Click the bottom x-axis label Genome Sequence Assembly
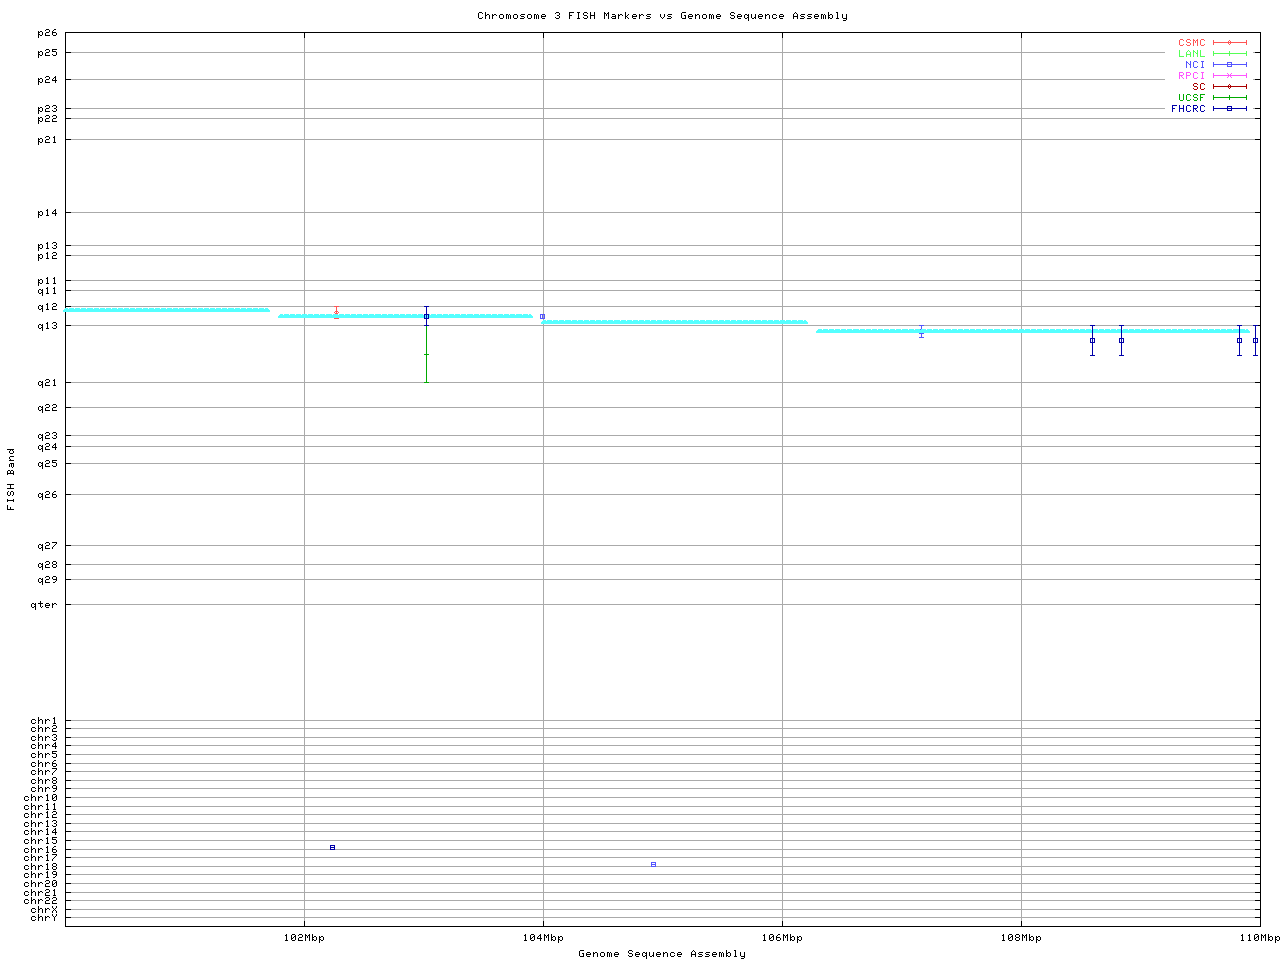The image size is (1280, 960). point(662,954)
